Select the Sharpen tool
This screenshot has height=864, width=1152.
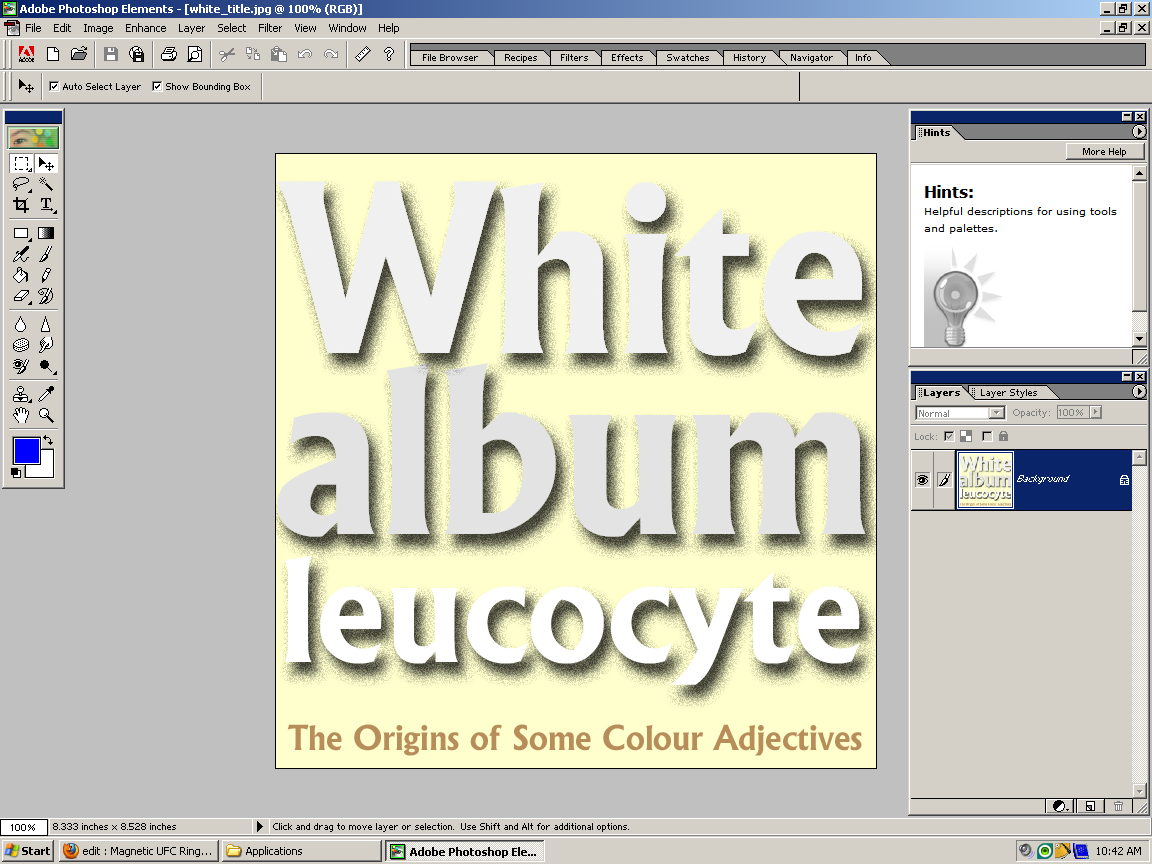click(x=46, y=324)
